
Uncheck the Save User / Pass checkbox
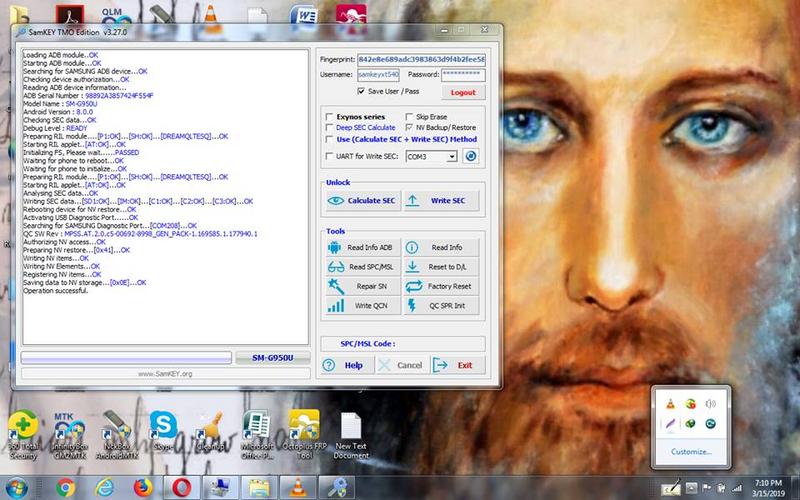click(x=361, y=91)
